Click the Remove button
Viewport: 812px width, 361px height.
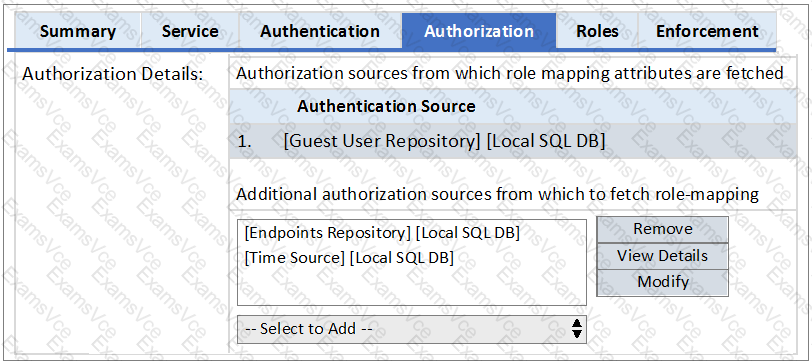pos(663,229)
